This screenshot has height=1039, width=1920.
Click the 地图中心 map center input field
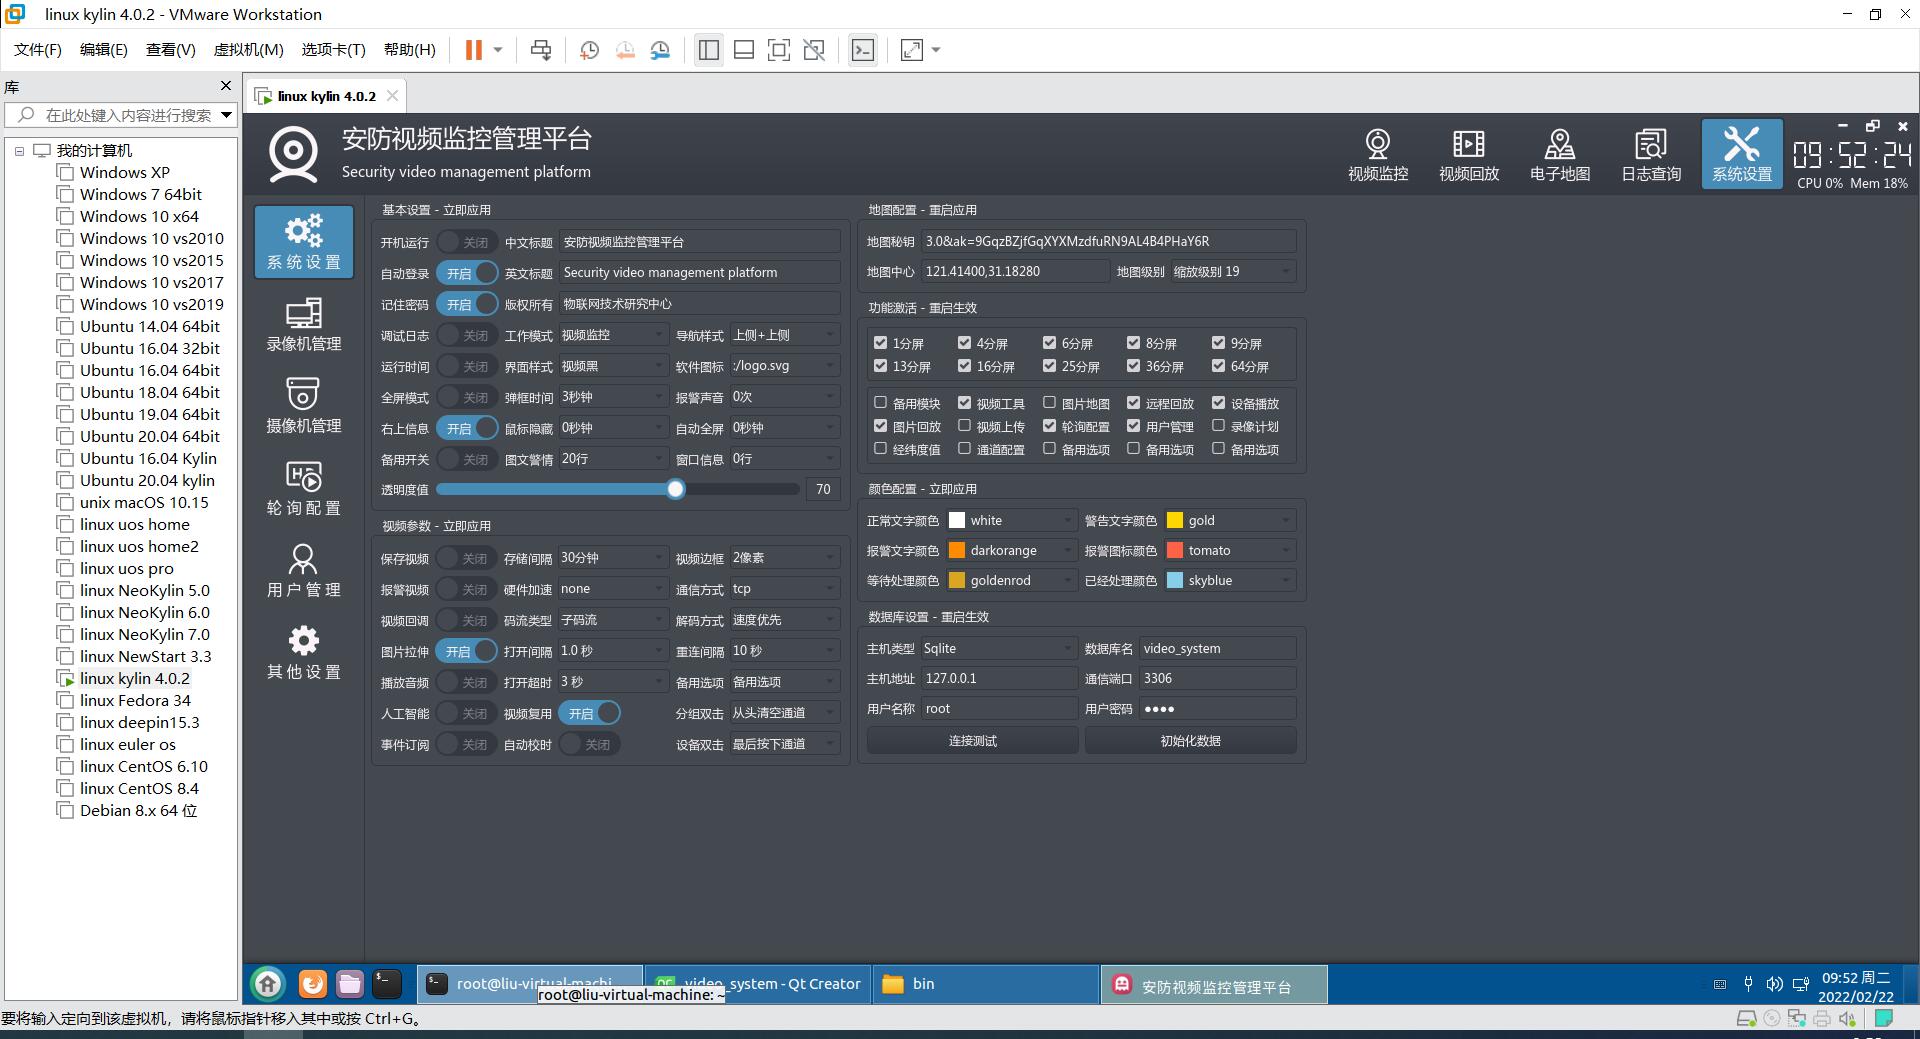click(1014, 271)
